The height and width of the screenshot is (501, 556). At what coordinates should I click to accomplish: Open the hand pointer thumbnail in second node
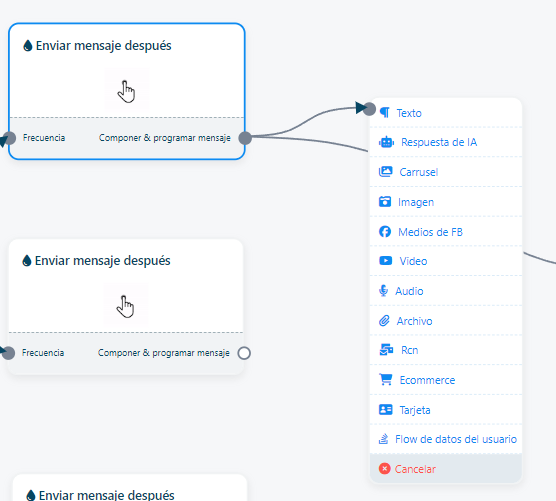click(126, 306)
